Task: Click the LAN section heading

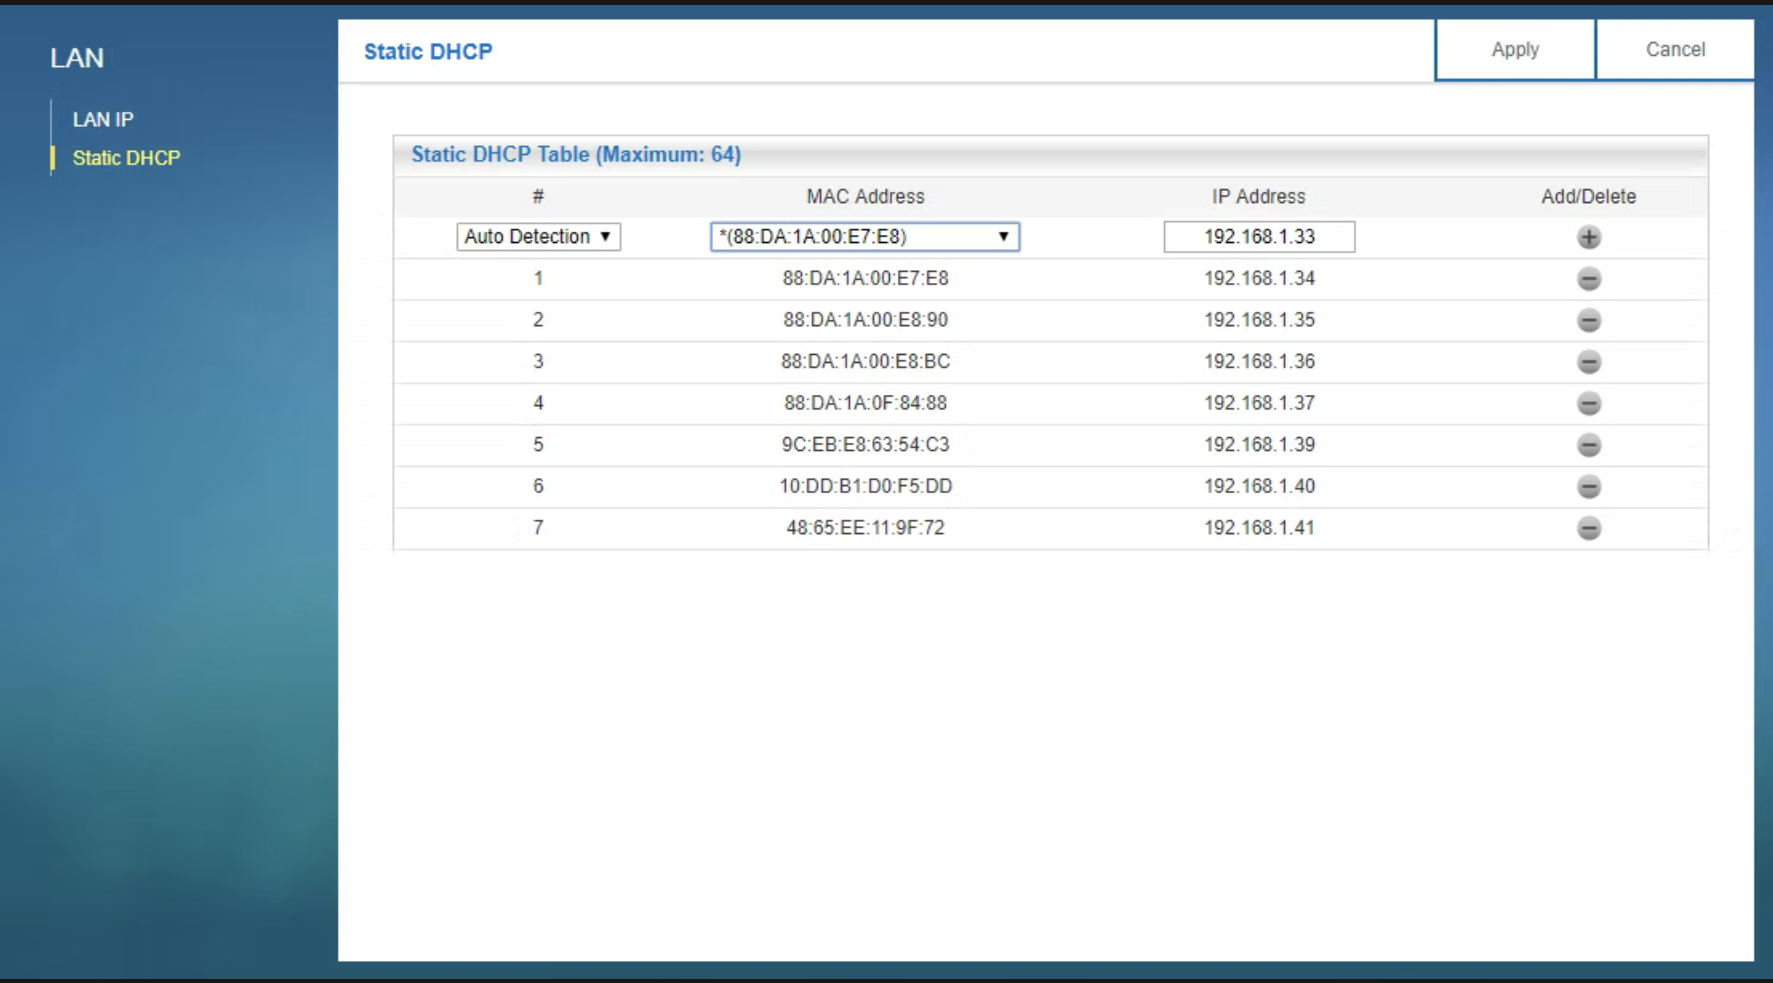Action: [78, 58]
